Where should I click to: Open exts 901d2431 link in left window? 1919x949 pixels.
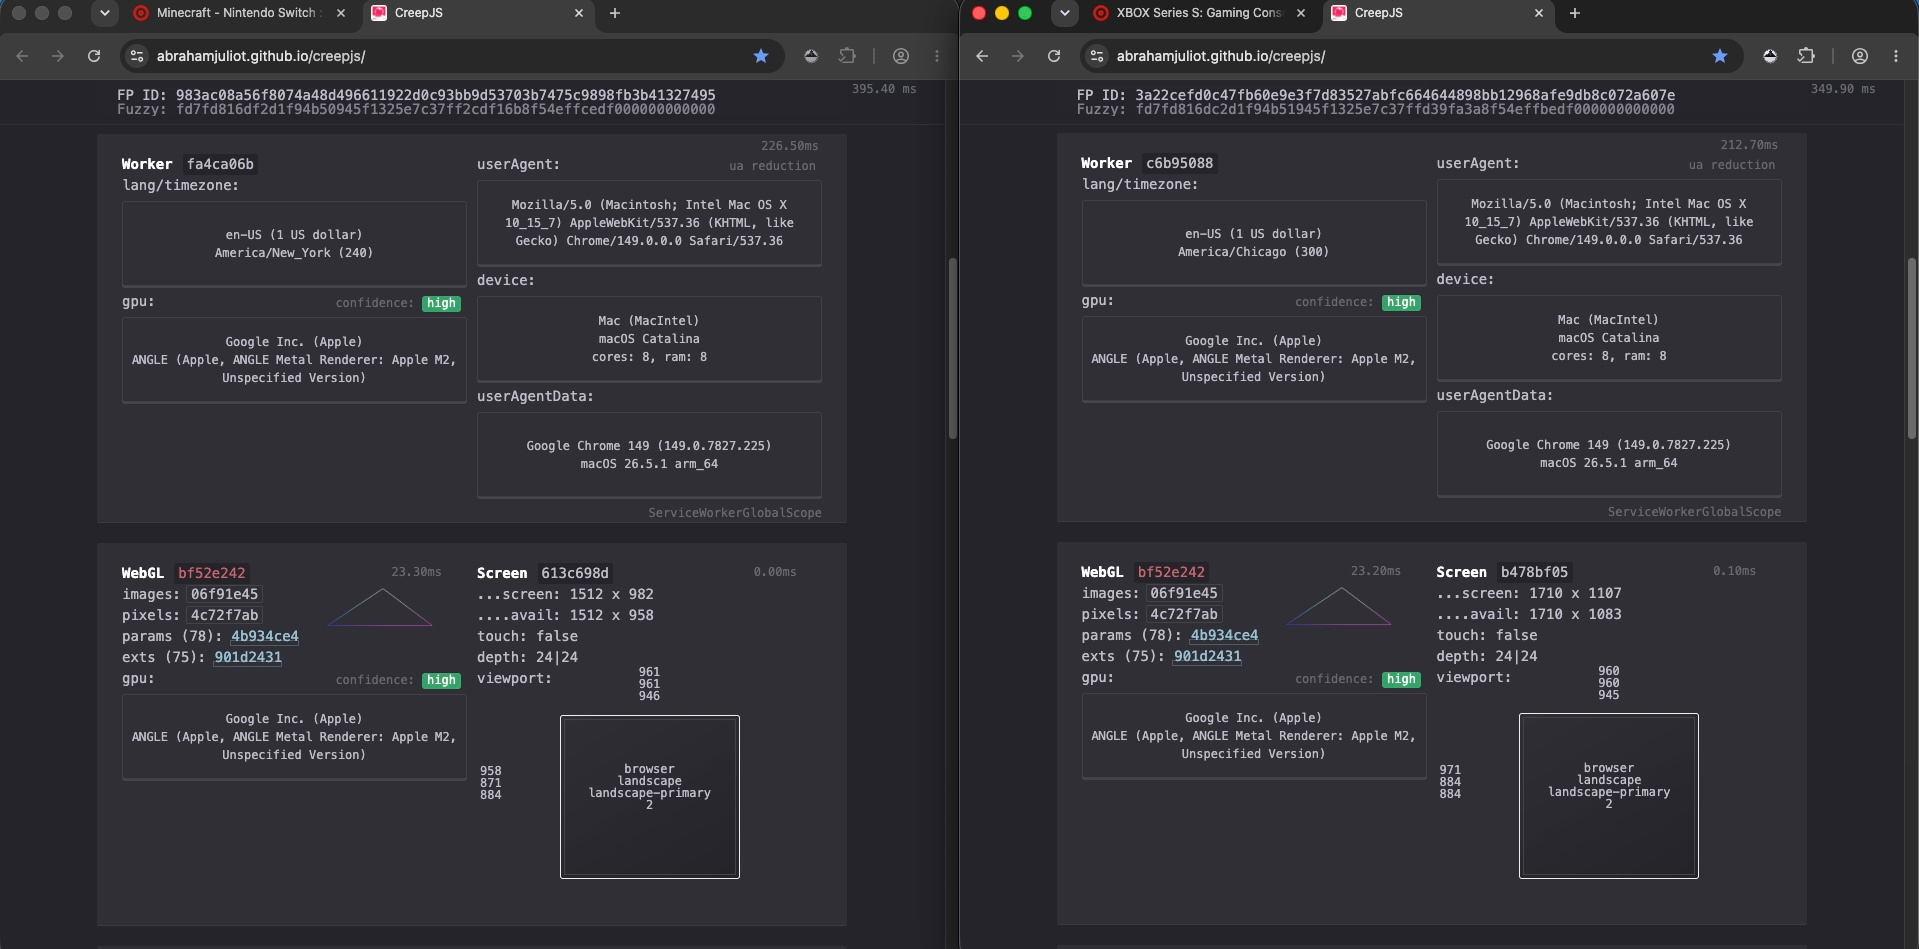point(248,657)
